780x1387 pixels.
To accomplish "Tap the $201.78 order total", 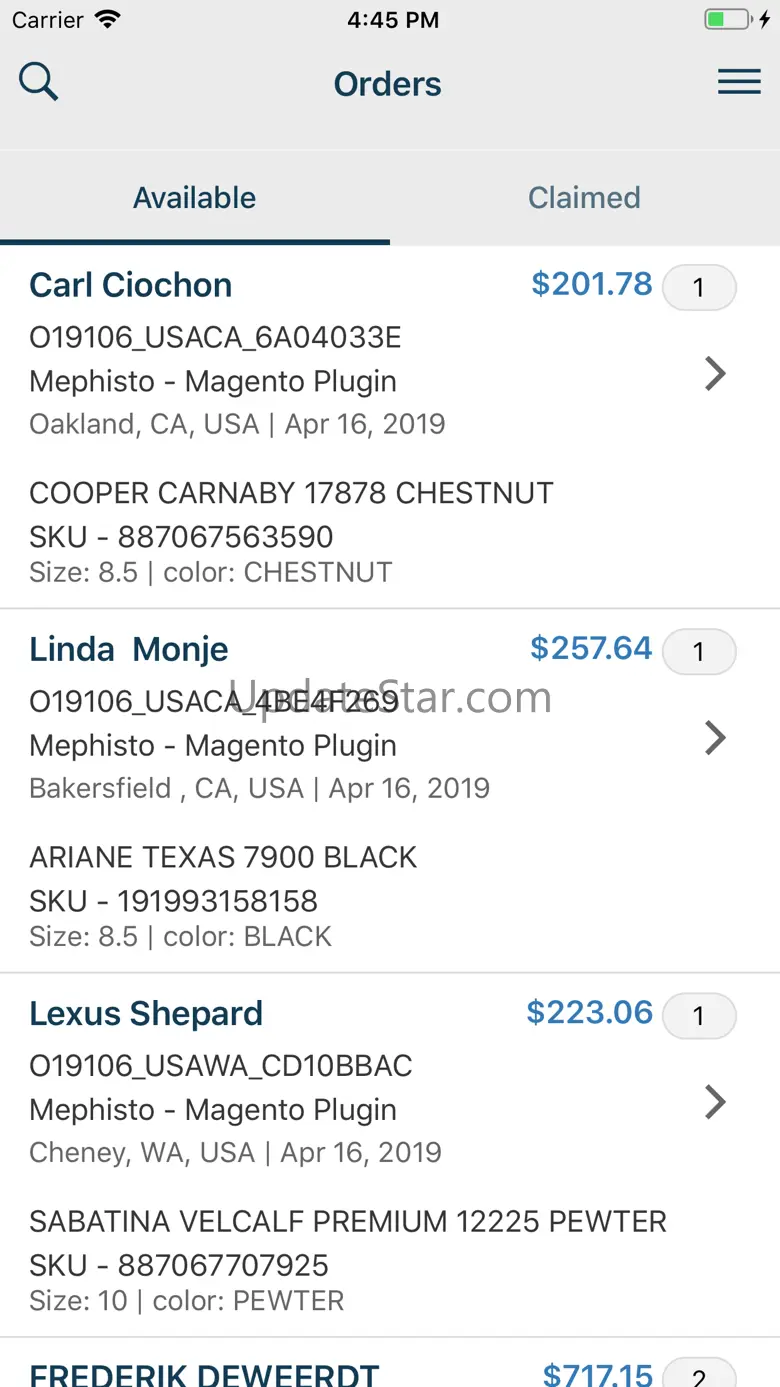I will click(x=592, y=284).
